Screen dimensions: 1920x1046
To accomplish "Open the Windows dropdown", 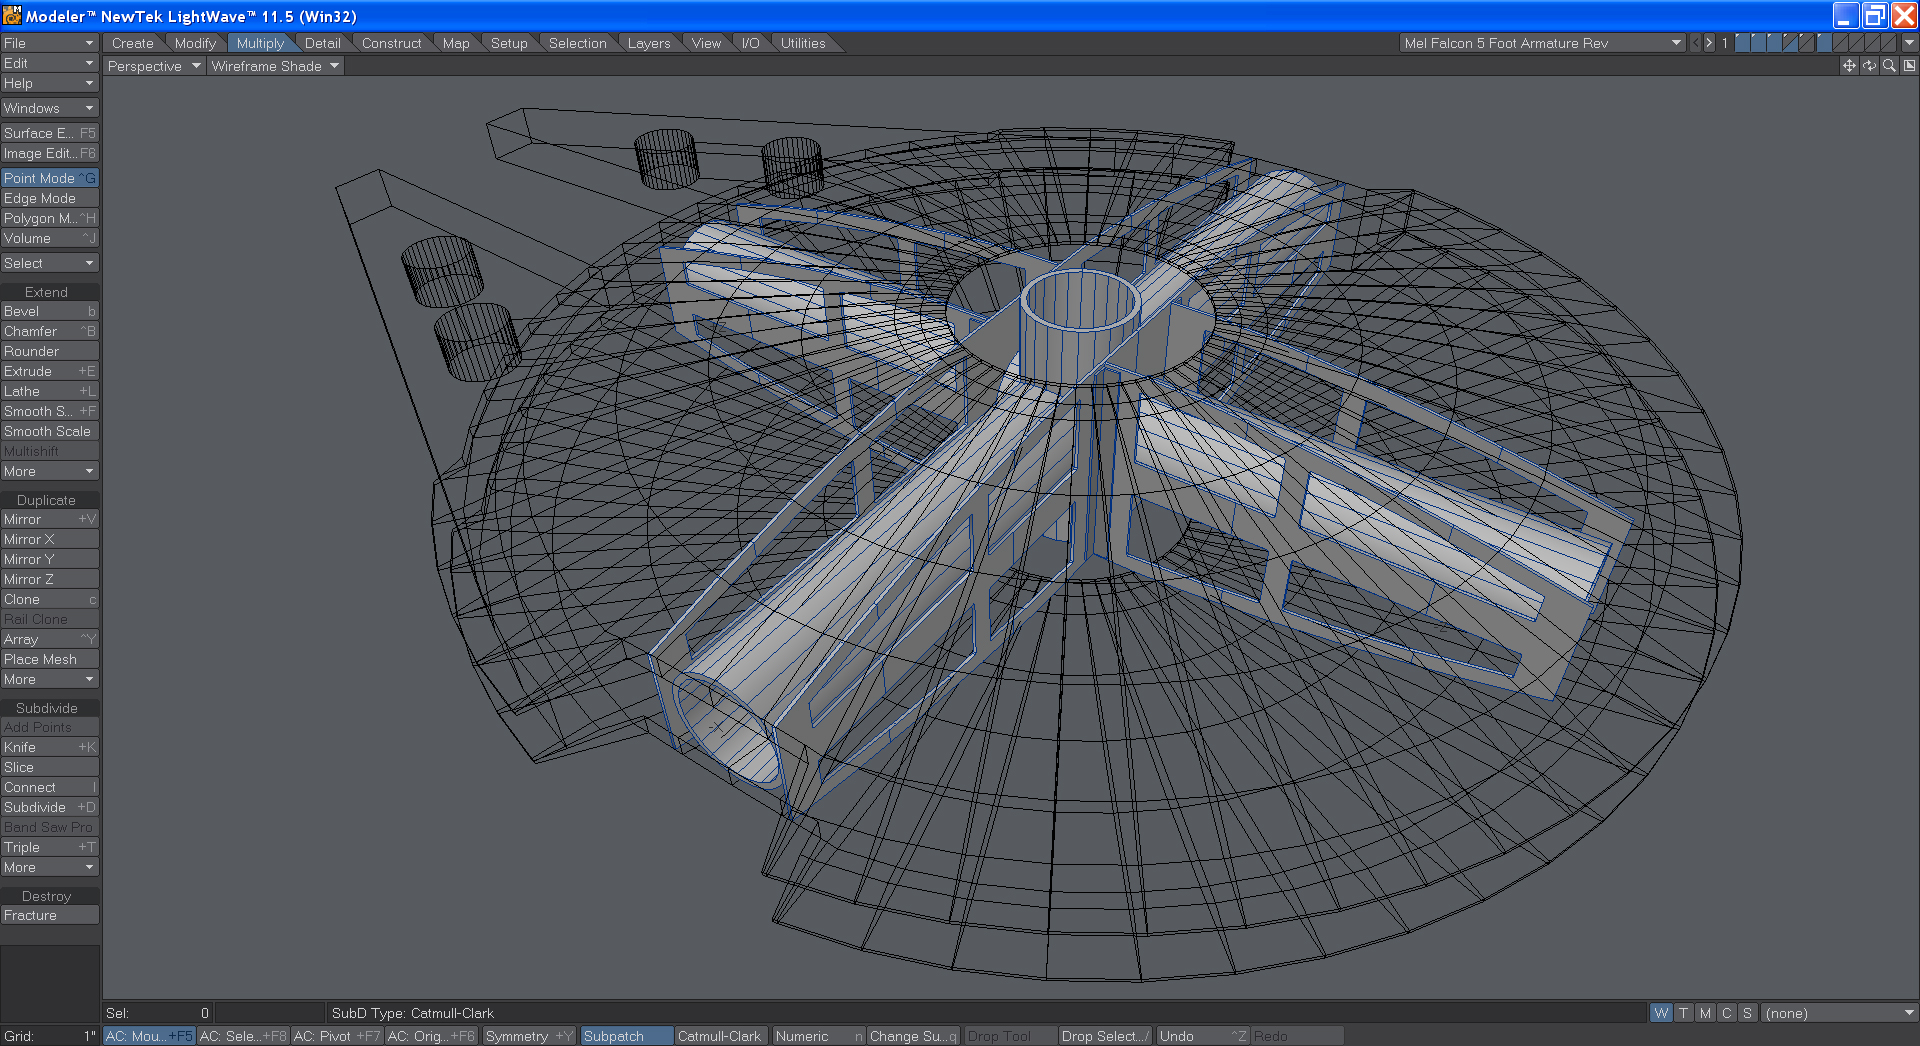I will pos(49,108).
